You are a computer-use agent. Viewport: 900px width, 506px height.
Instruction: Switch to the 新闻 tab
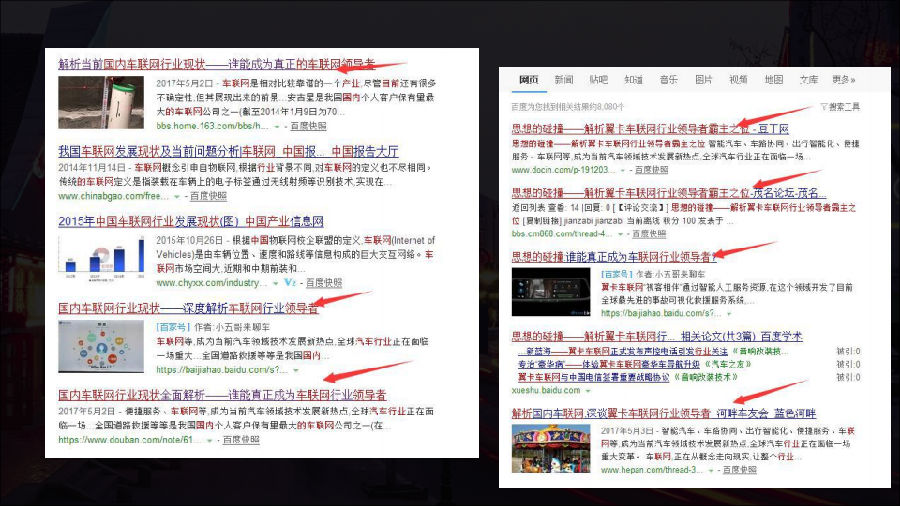564,79
